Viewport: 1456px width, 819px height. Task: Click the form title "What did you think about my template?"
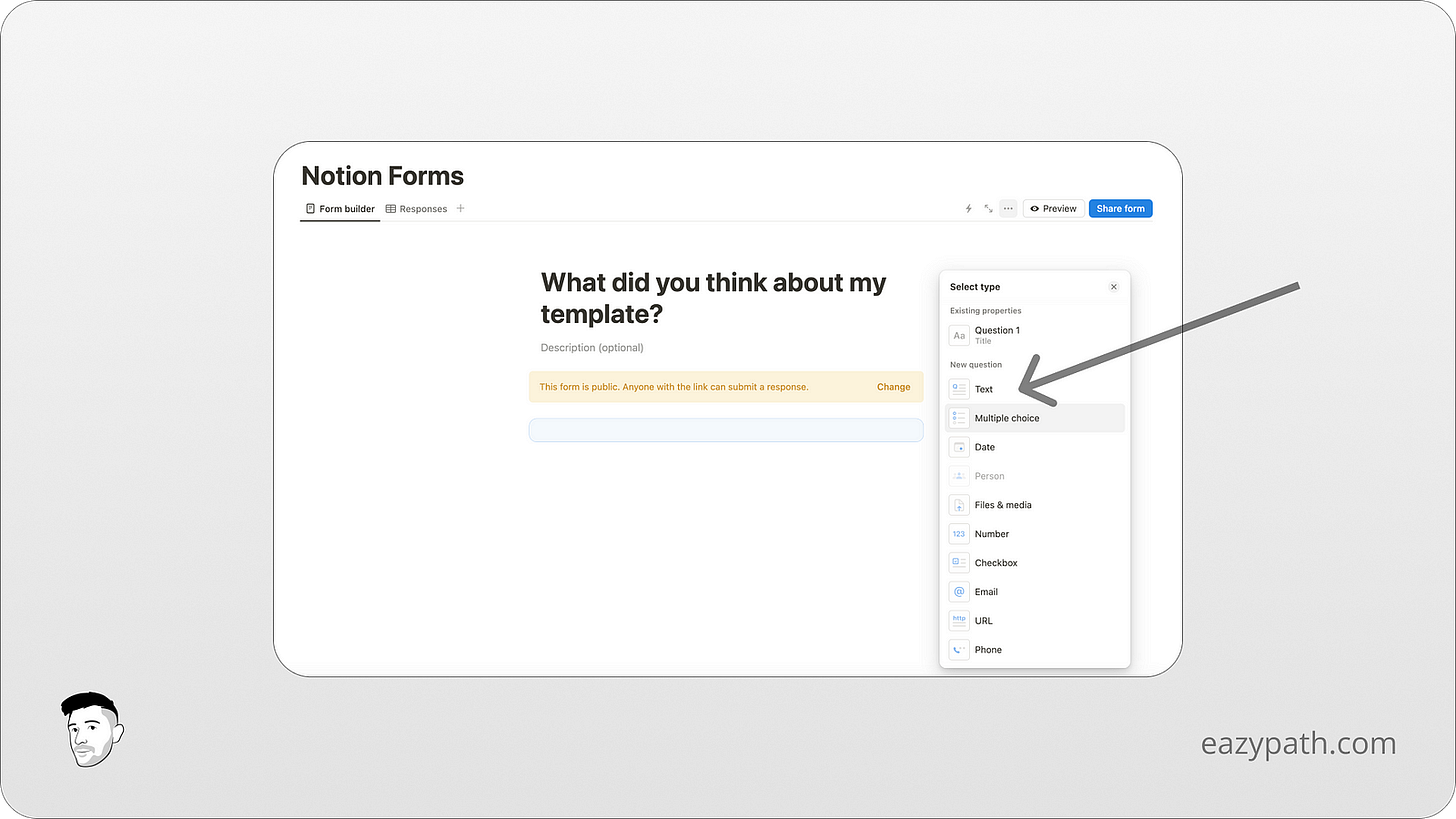[713, 298]
